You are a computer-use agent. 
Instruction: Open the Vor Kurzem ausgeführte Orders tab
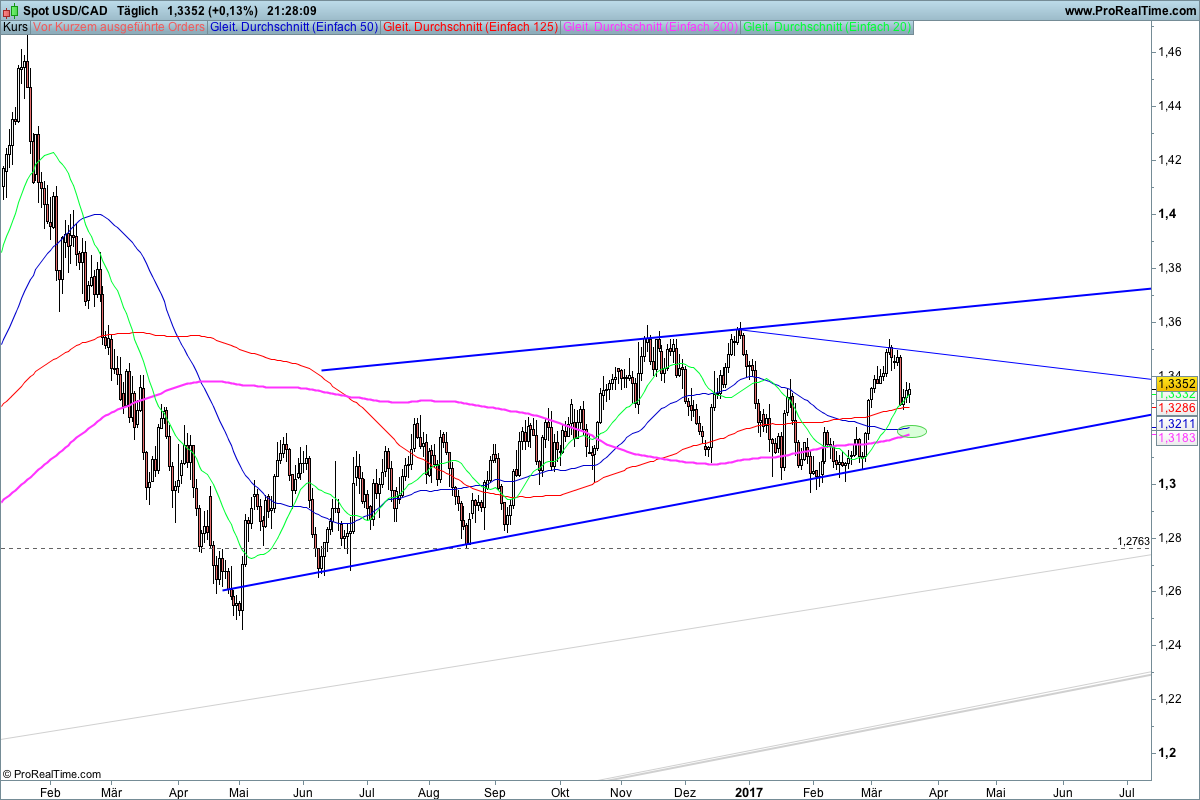[118, 27]
